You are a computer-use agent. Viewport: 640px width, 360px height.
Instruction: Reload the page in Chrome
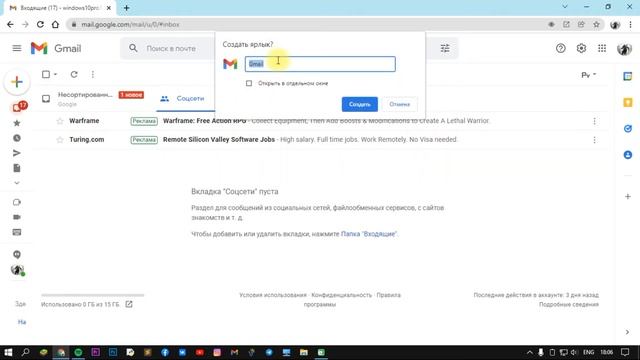[x=40, y=24]
